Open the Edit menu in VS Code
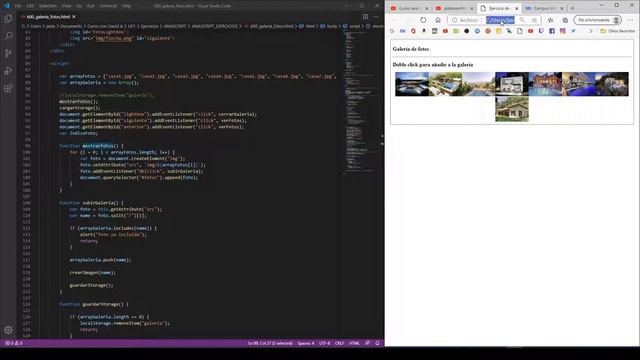 coord(30,6)
